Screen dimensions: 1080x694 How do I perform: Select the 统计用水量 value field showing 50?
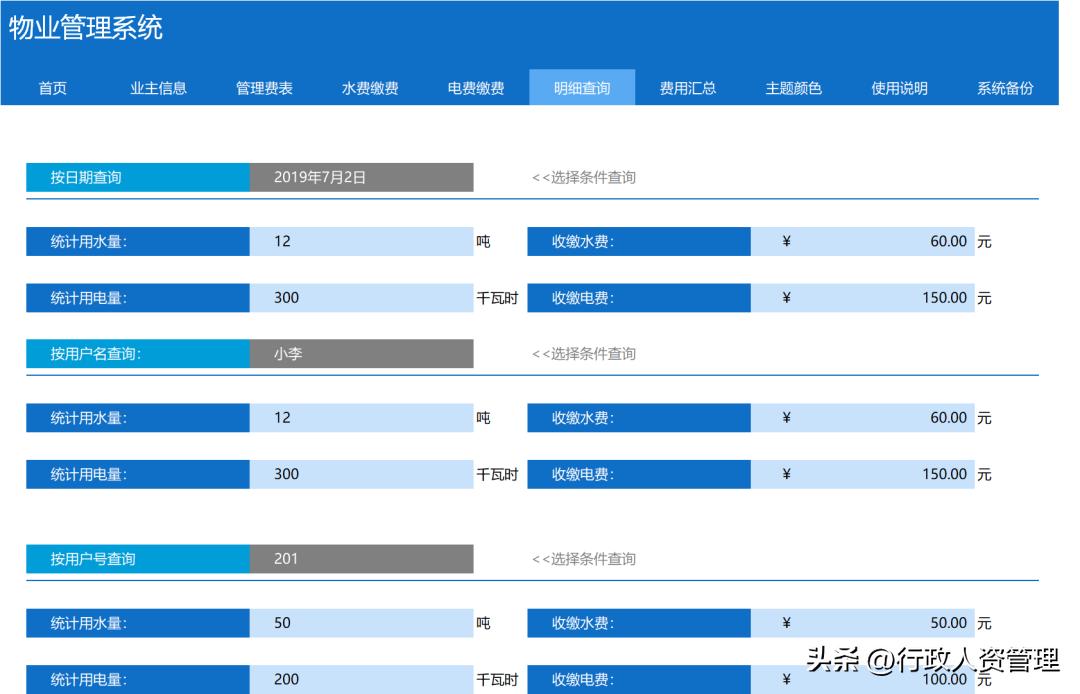(360, 622)
